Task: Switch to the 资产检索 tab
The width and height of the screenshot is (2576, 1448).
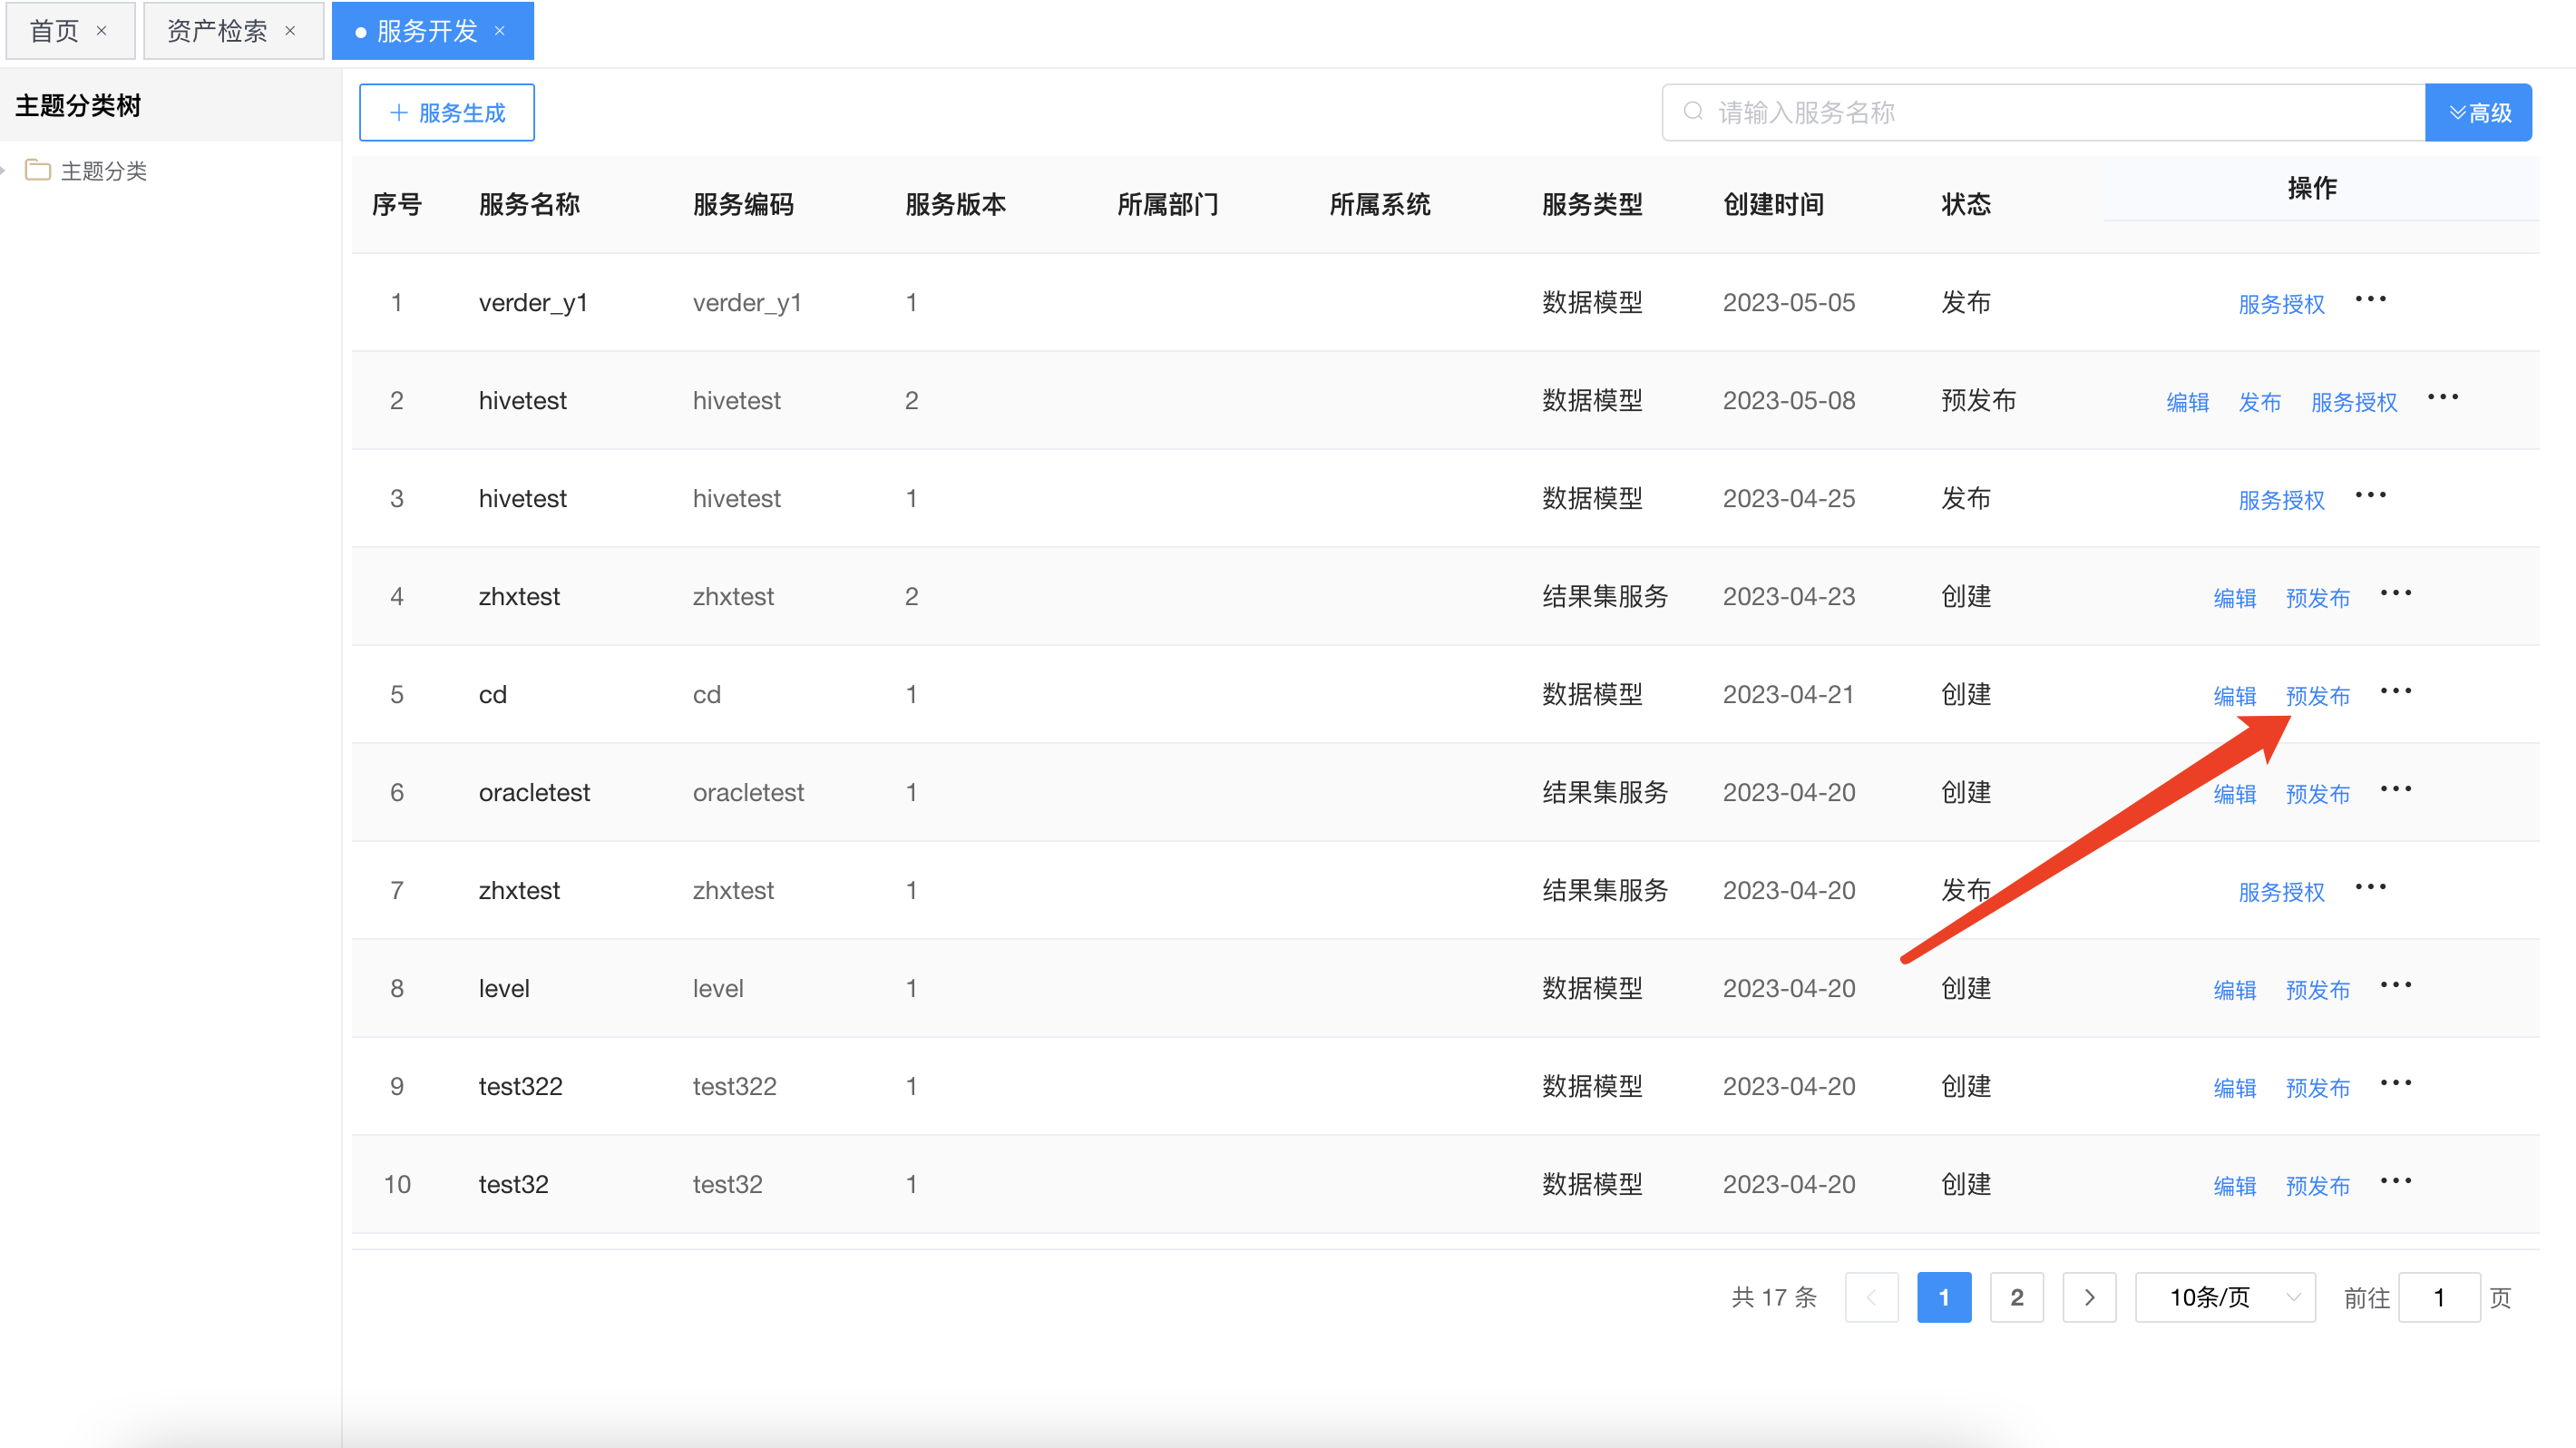Action: (x=217, y=31)
